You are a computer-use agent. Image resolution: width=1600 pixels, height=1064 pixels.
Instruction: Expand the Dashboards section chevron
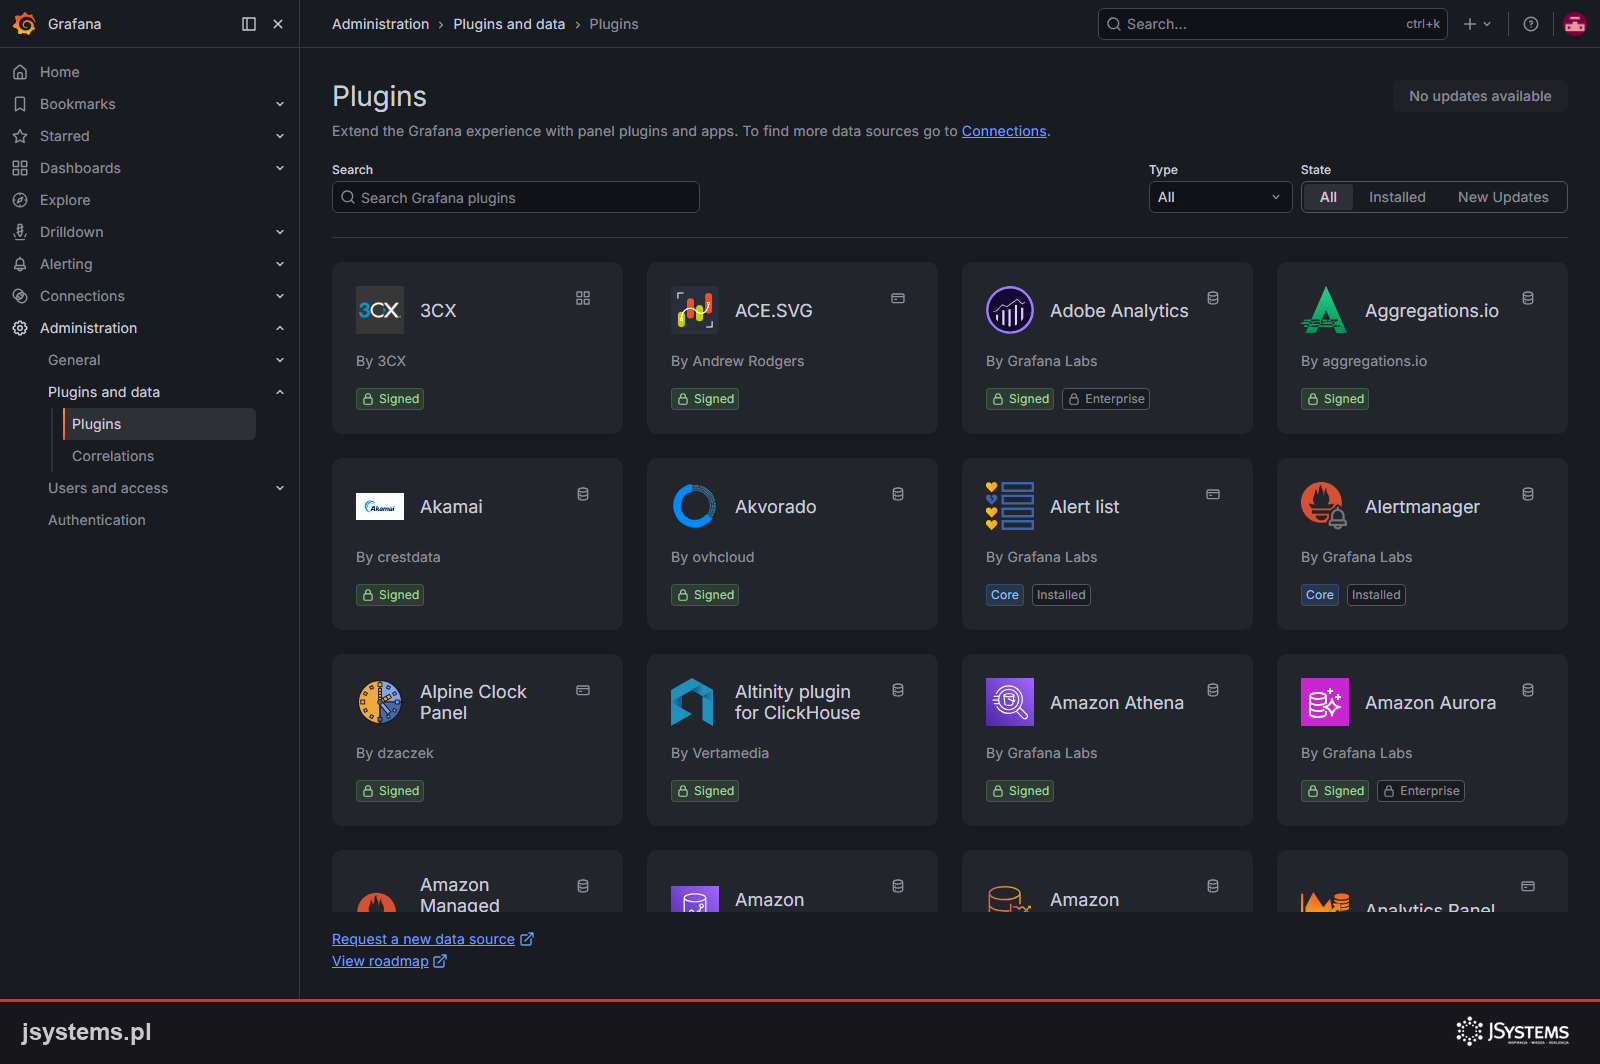point(280,168)
